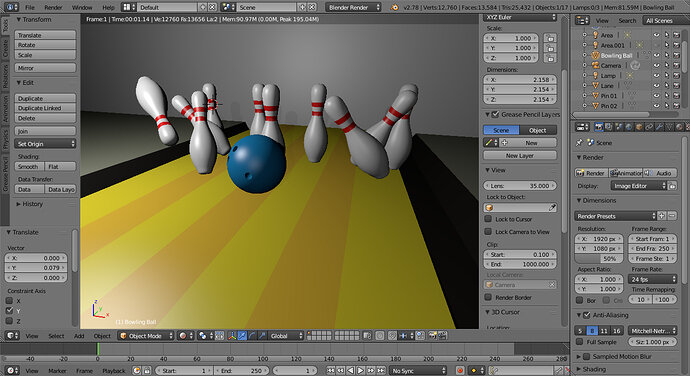The height and width of the screenshot is (376, 690).
Task: Click the Lamp object icon in outliner
Action: (x=595, y=75)
